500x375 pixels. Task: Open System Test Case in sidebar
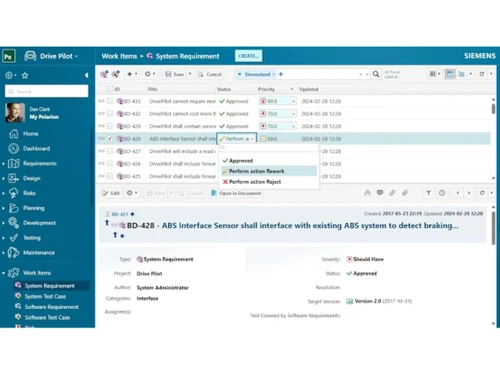point(45,296)
